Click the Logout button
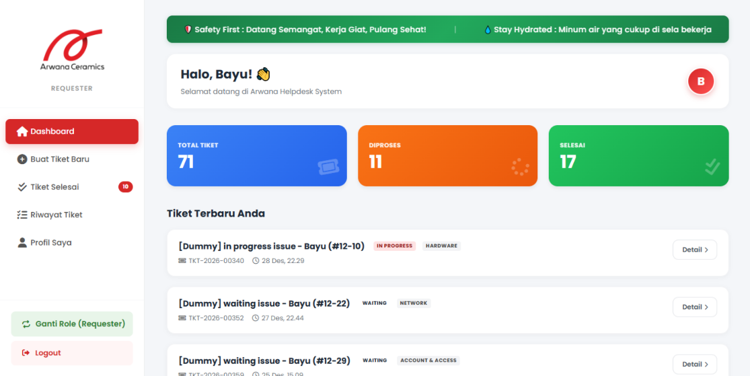The width and height of the screenshot is (750, 376). (72, 353)
